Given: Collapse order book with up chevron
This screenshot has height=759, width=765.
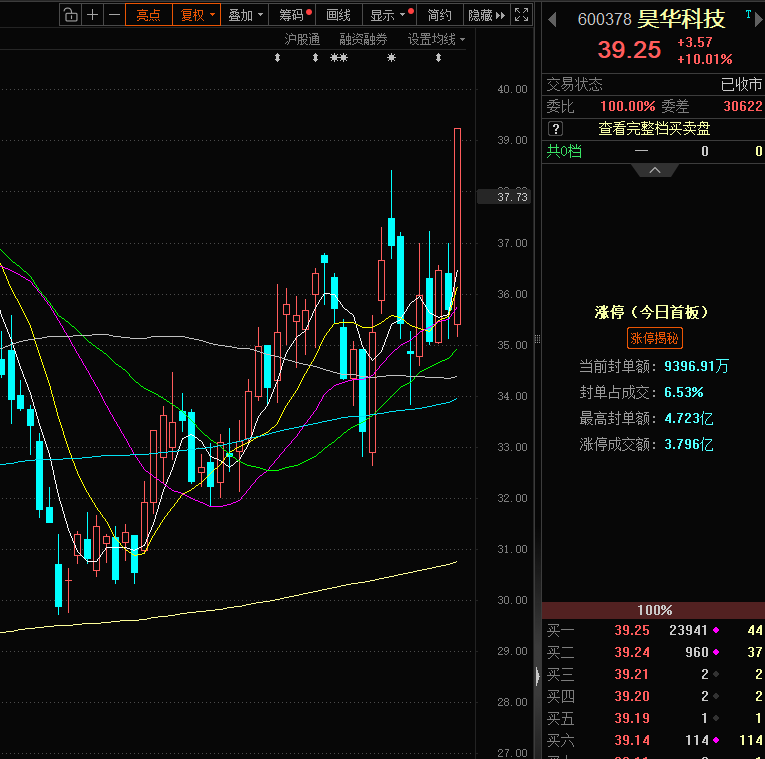Looking at the screenshot, I should point(655,170).
